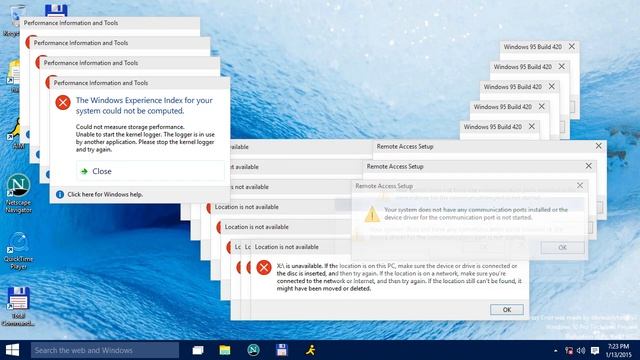Viewport: 640px width, 360px height.
Task: Click red error icon beside X:\ is unavailable
Action: [264, 268]
